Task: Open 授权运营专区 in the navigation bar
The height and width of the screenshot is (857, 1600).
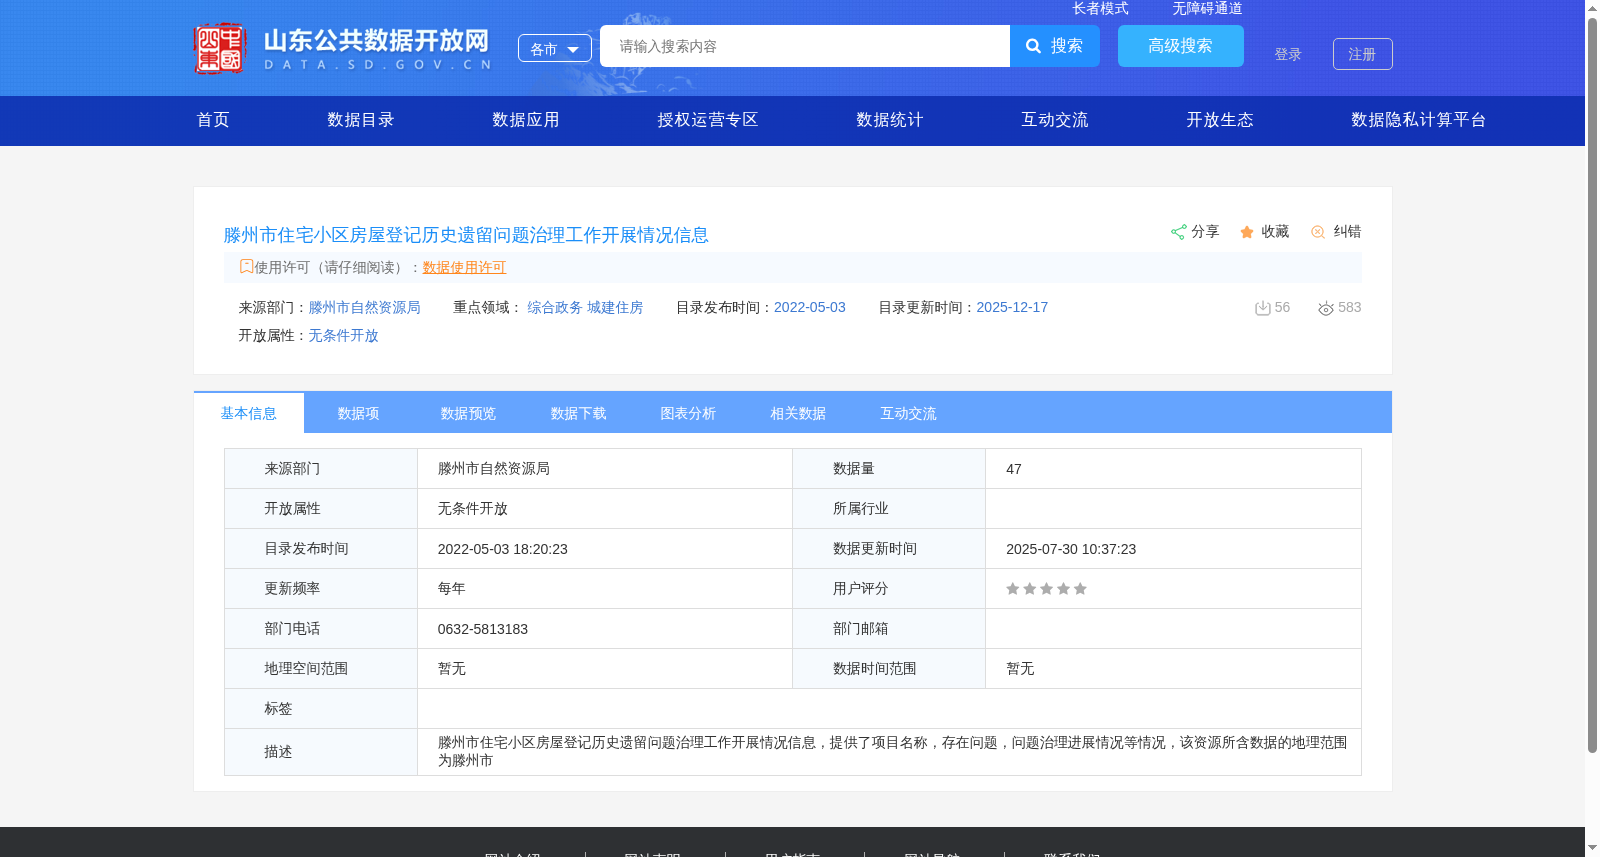Action: (x=708, y=120)
